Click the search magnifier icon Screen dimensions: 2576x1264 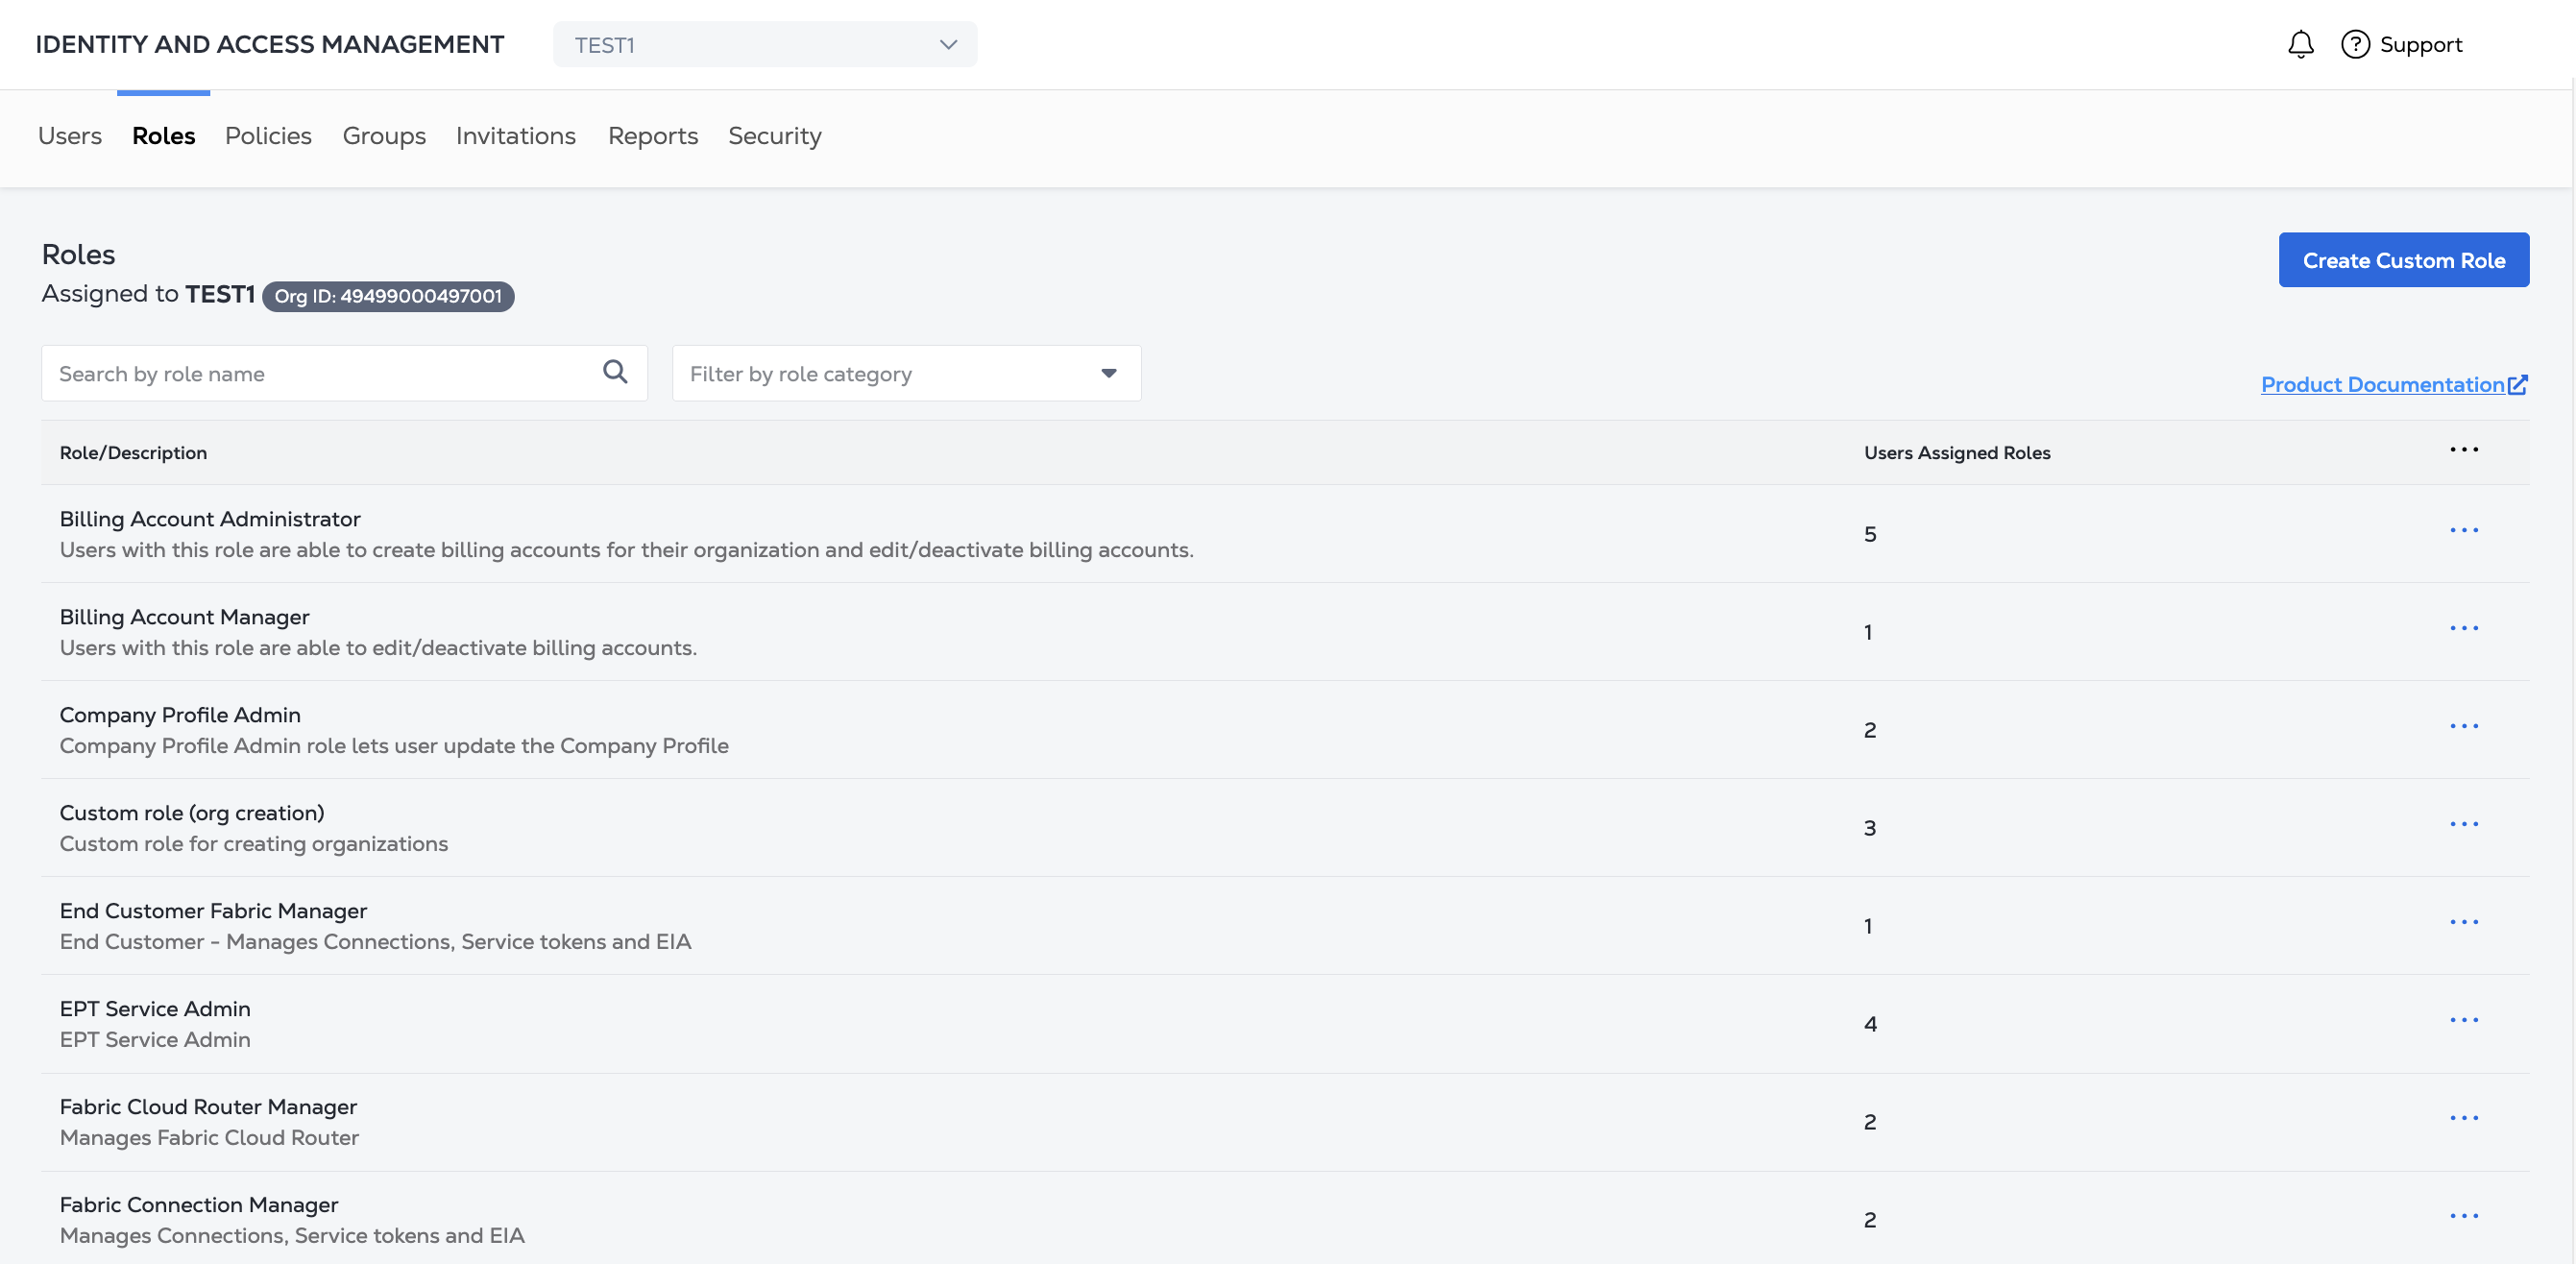(615, 372)
